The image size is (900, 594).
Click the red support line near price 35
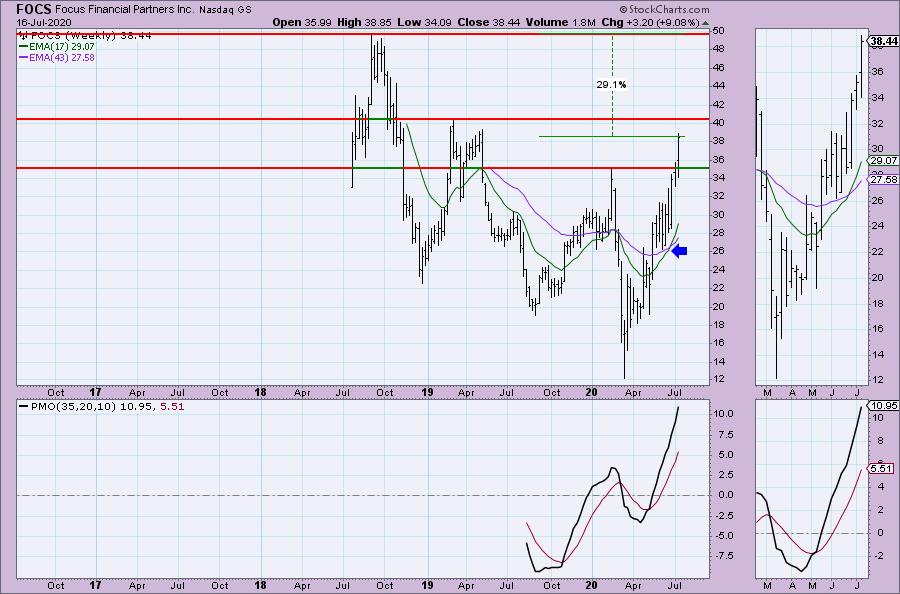tap(363, 168)
